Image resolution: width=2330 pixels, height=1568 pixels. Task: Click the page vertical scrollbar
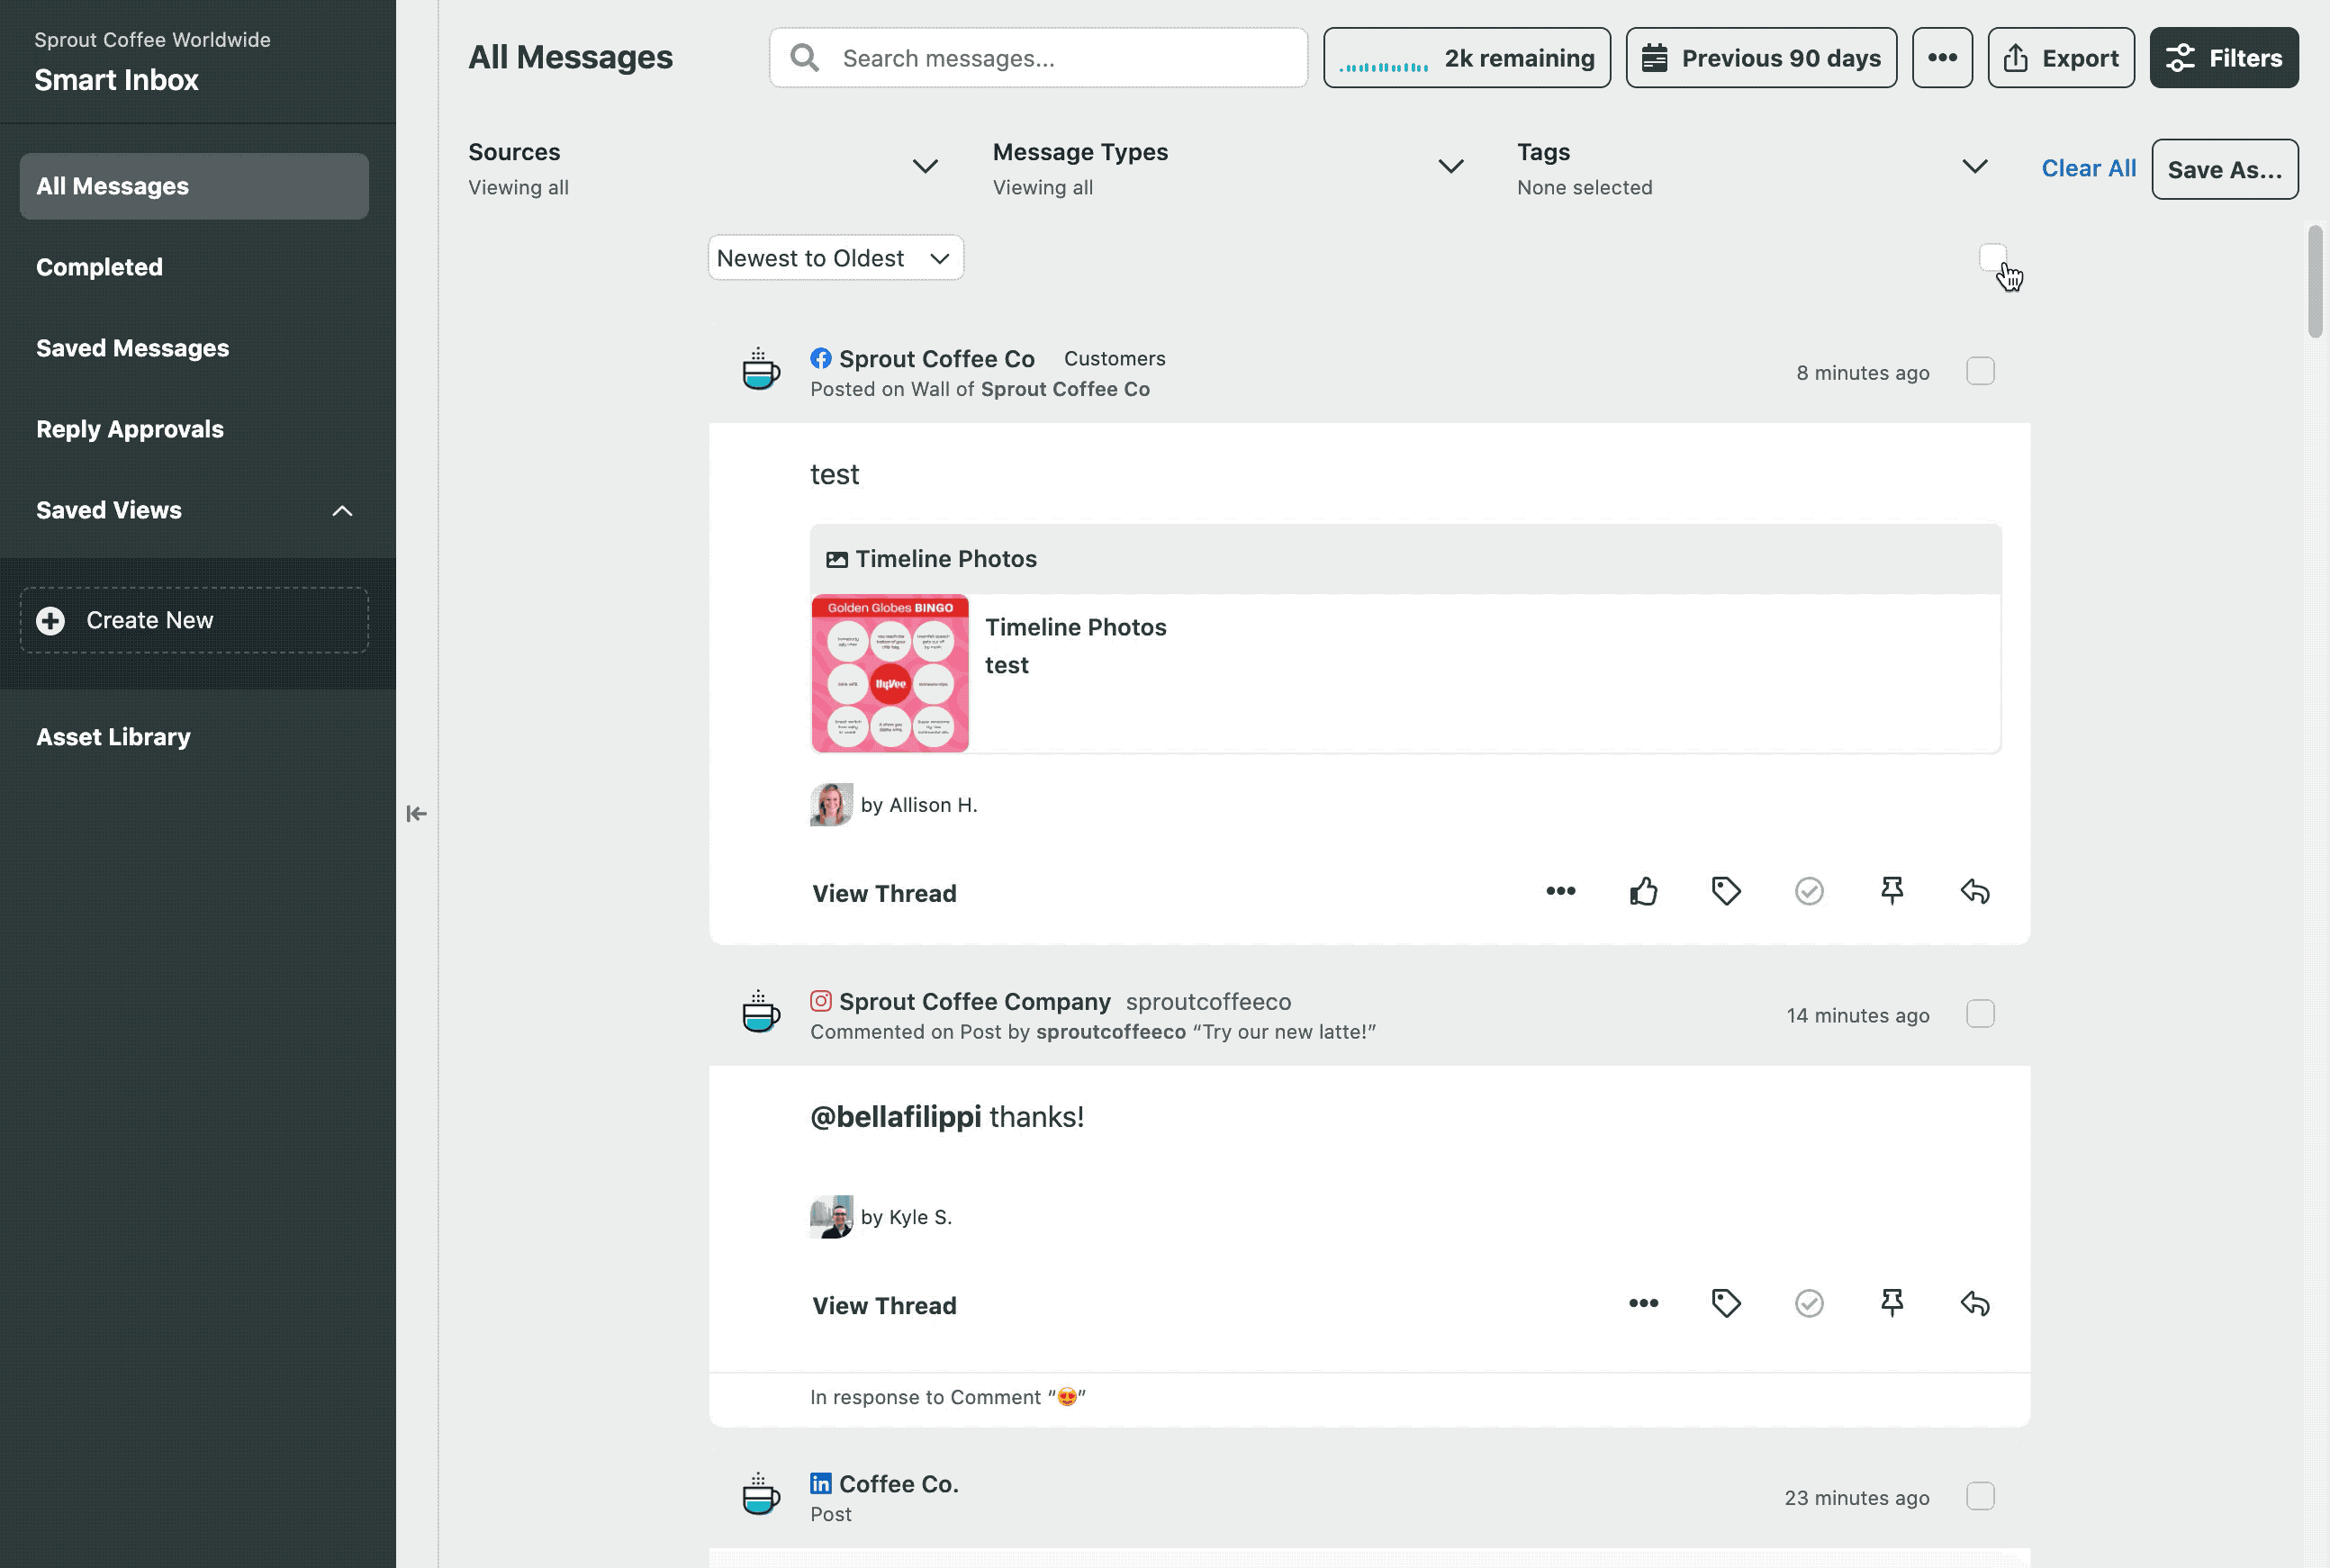2315,282
